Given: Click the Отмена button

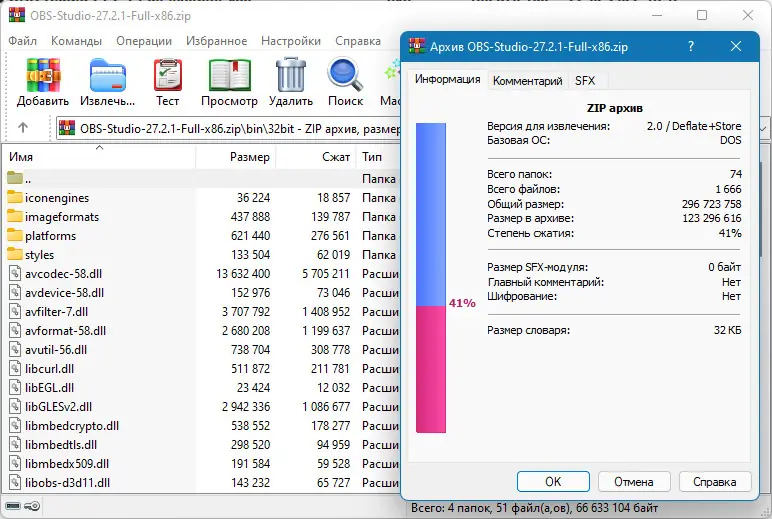Looking at the screenshot, I should (634, 482).
